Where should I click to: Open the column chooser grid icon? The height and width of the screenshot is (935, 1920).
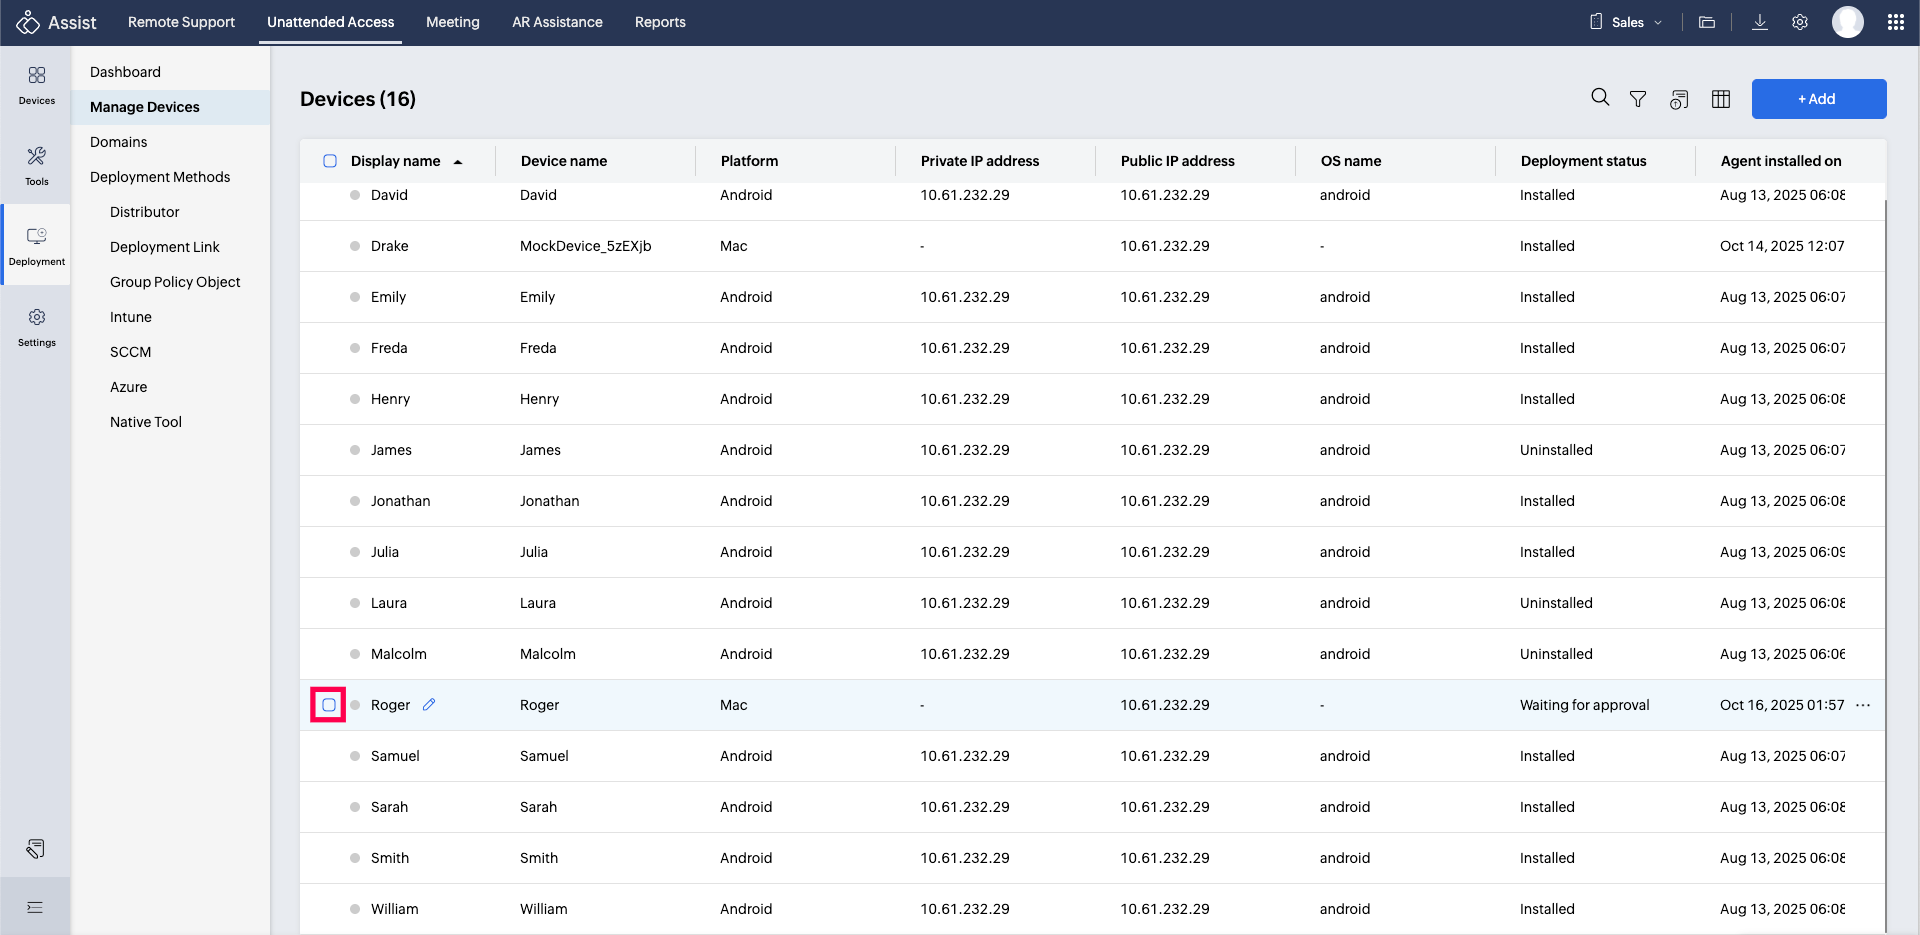point(1721,99)
